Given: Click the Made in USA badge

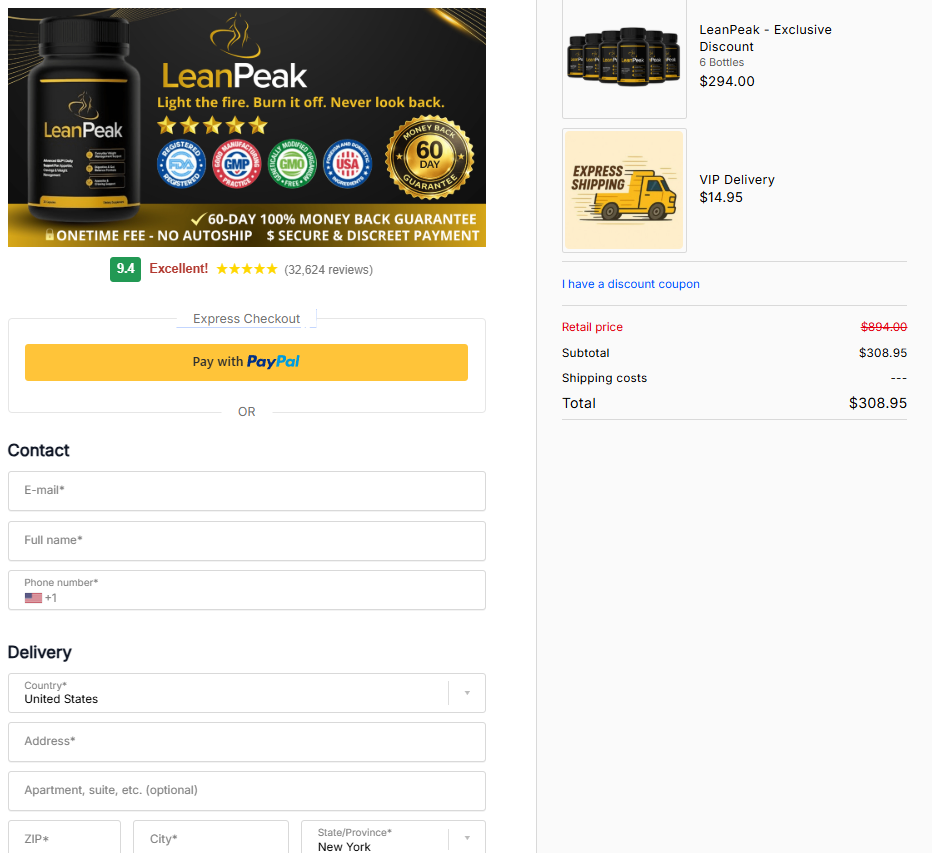Looking at the screenshot, I should click(x=347, y=164).
